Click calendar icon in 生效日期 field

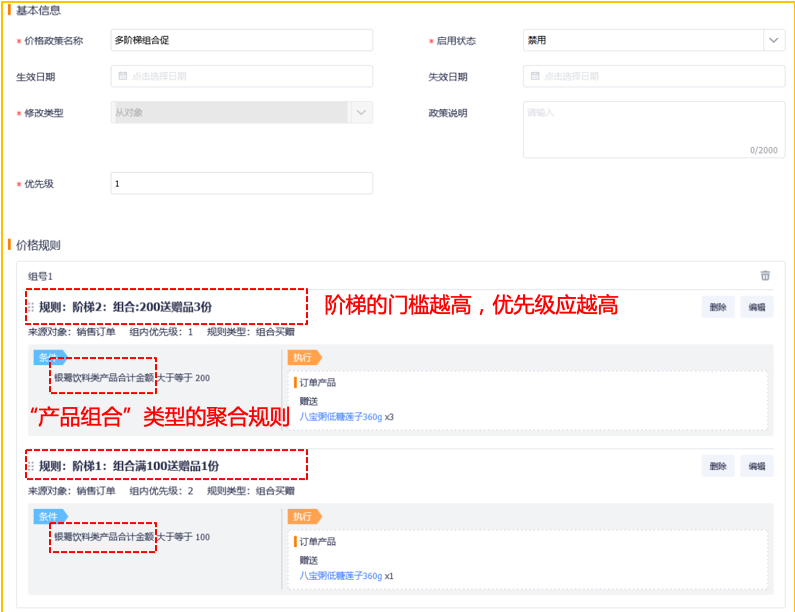(123, 76)
